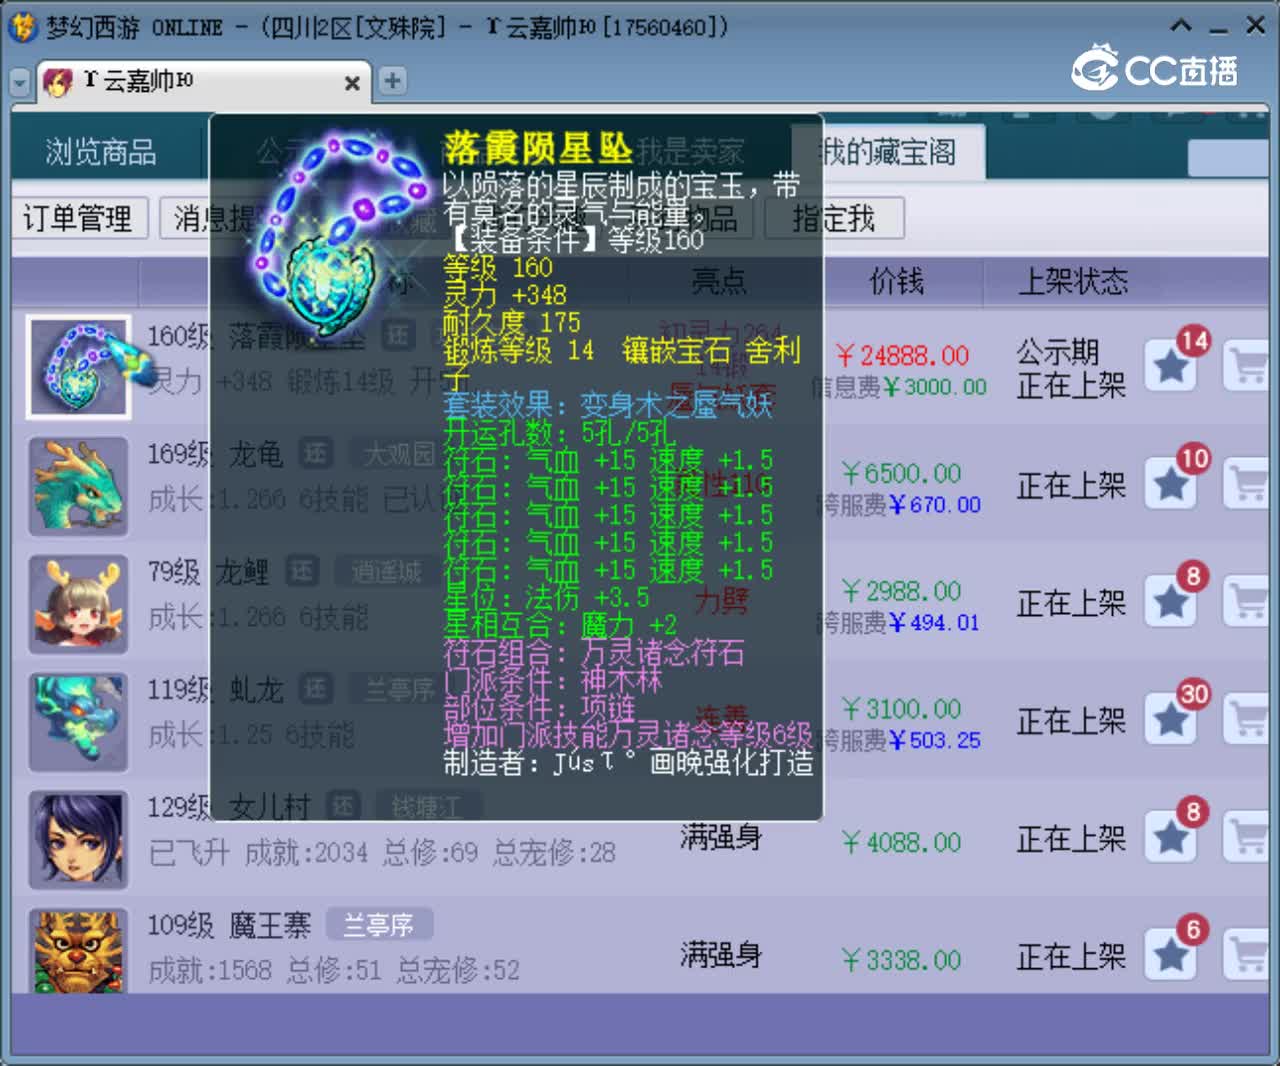
Task: Switch to 我的藏宝阁 tab
Action: click(888, 152)
